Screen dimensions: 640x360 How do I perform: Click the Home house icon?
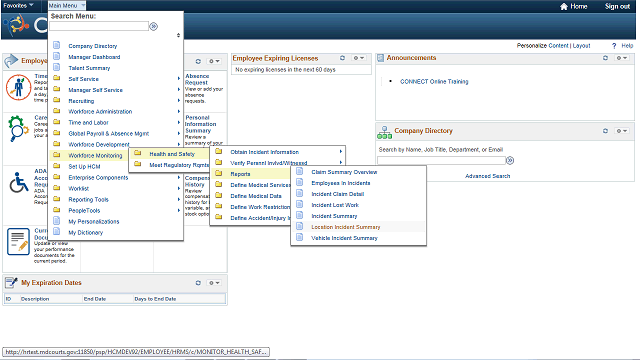tap(564, 6)
